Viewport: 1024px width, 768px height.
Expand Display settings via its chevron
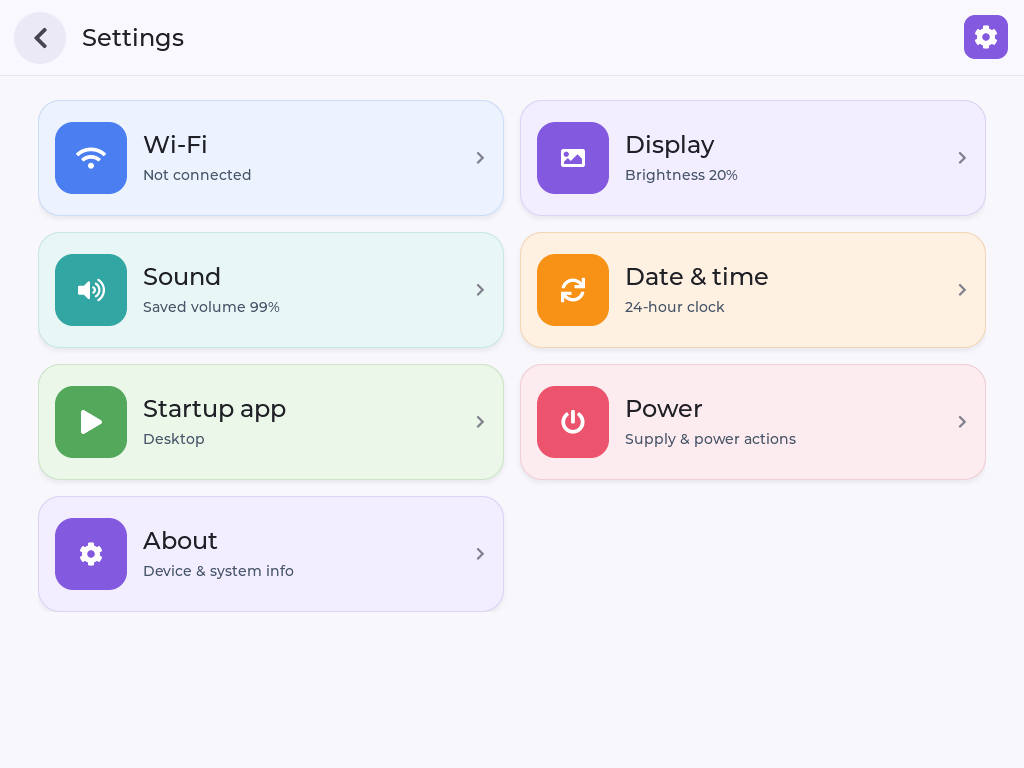(x=962, y=158)
